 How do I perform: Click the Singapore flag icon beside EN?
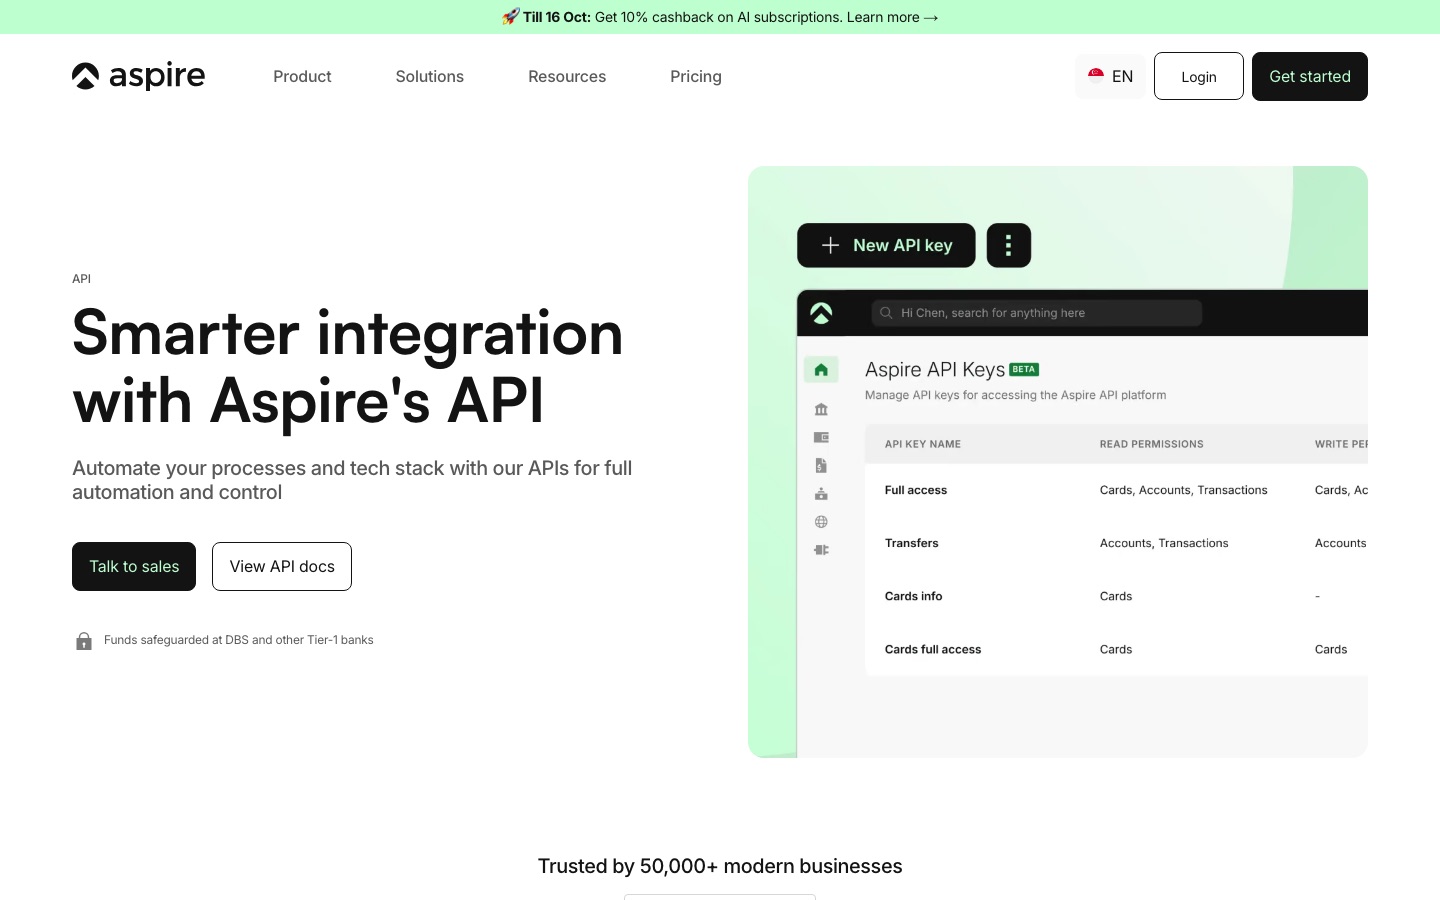pos(1096,76)
